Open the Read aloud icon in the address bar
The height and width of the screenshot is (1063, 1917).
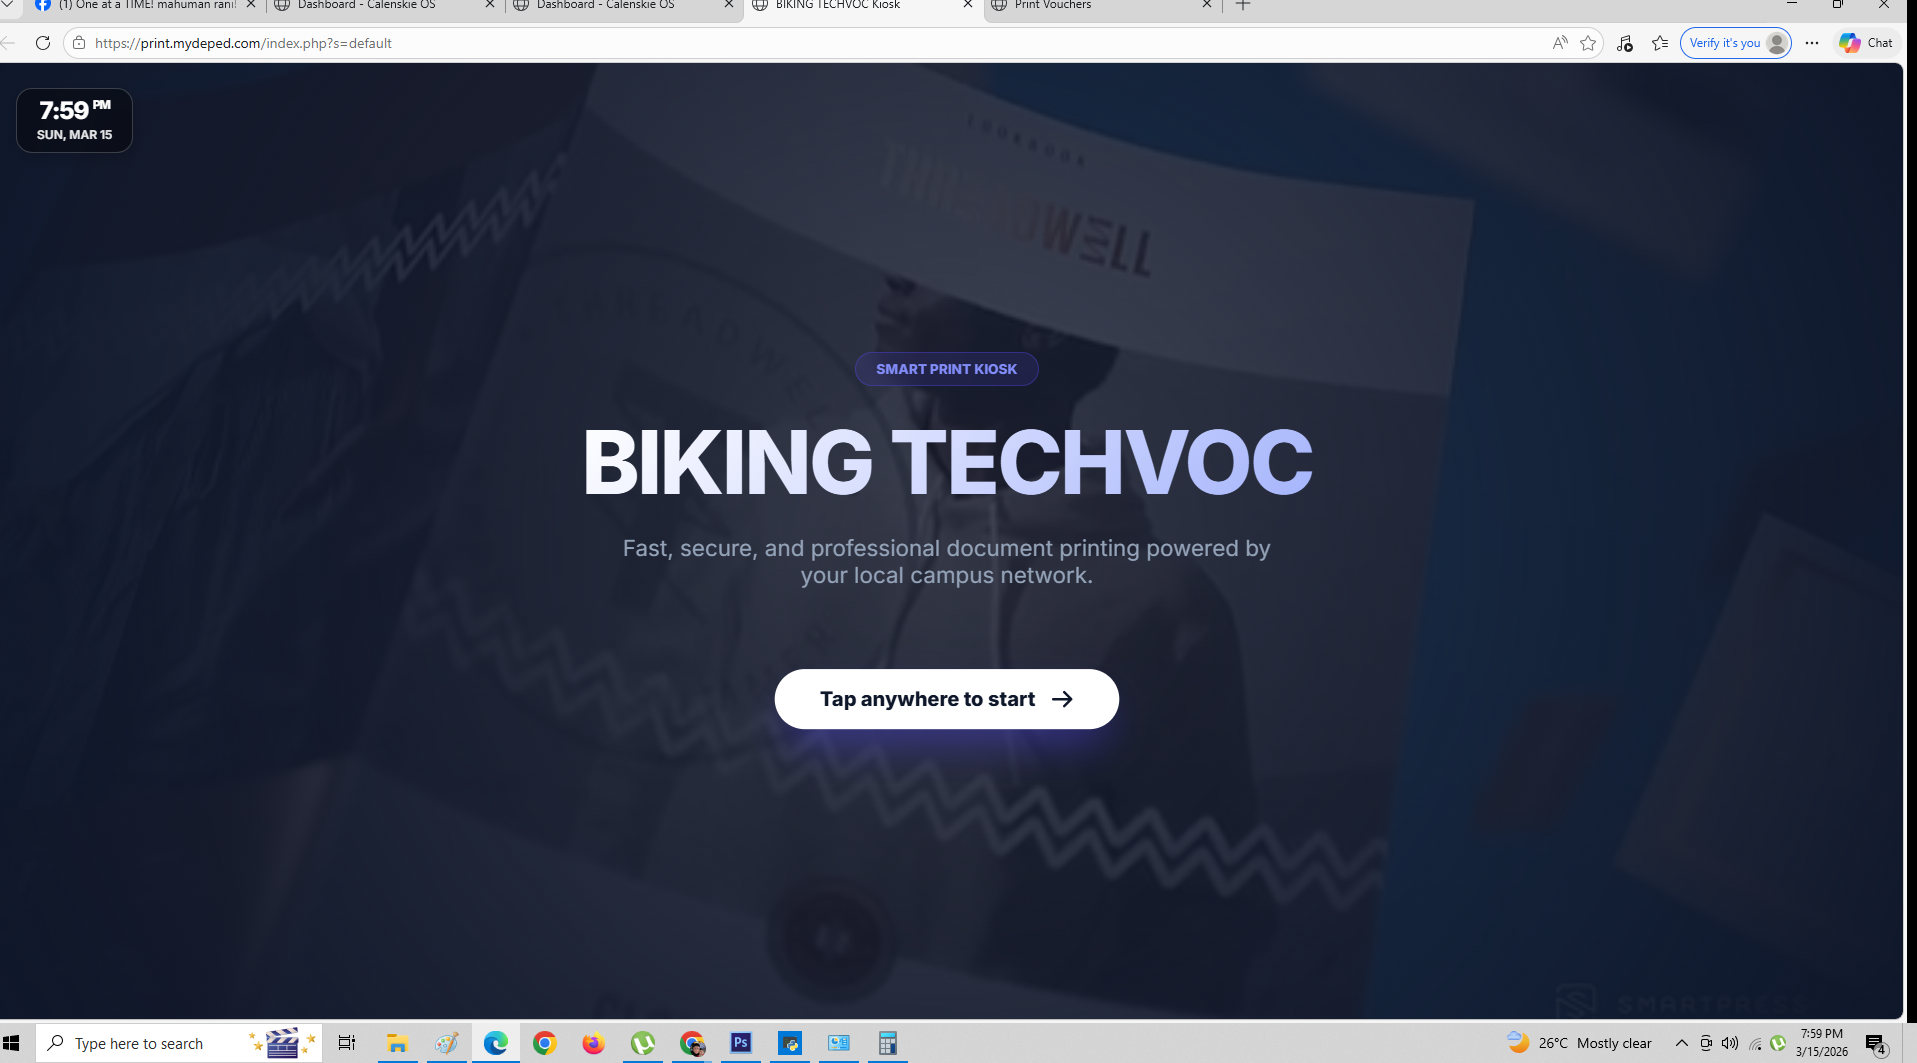pos(1559,43)
